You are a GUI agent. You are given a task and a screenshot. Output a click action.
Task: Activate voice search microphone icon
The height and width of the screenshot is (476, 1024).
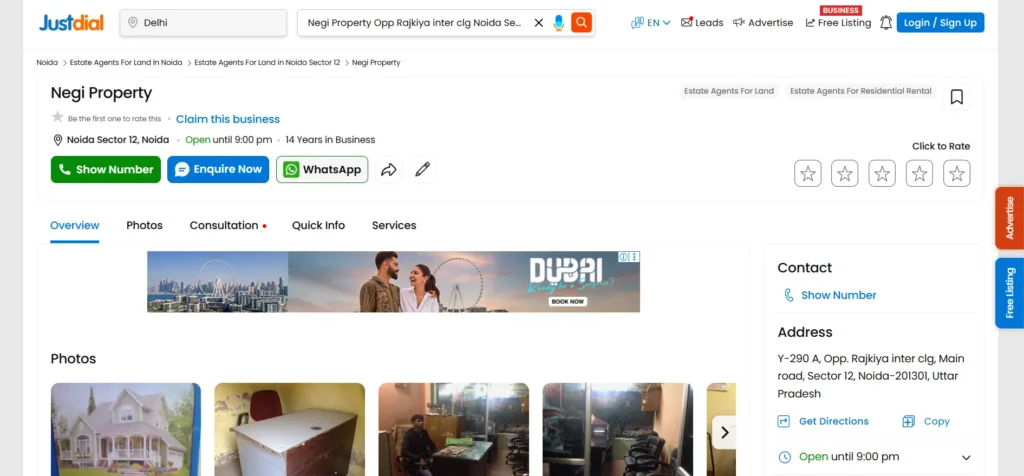click(559, 23)
